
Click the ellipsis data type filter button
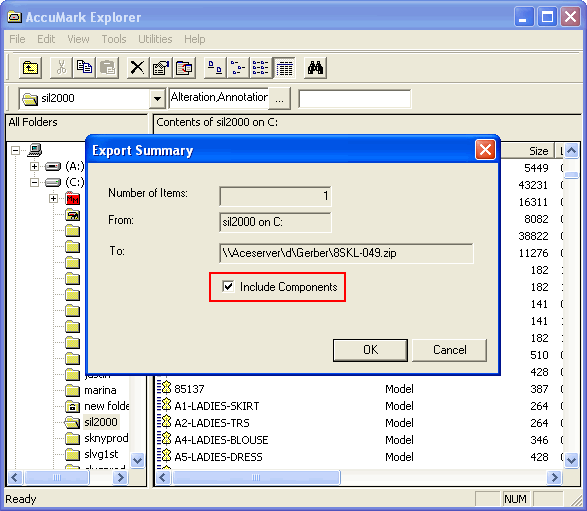pyautogui.click(x=279, y=99)
